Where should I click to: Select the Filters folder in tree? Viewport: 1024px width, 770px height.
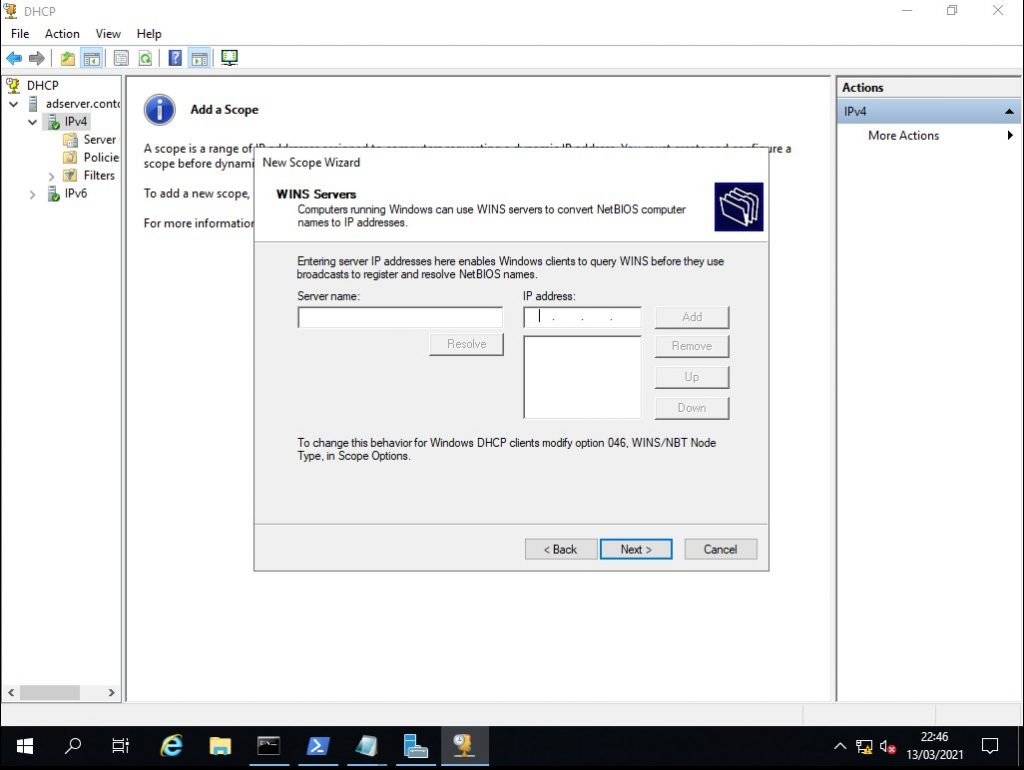(x=98, y=175)
